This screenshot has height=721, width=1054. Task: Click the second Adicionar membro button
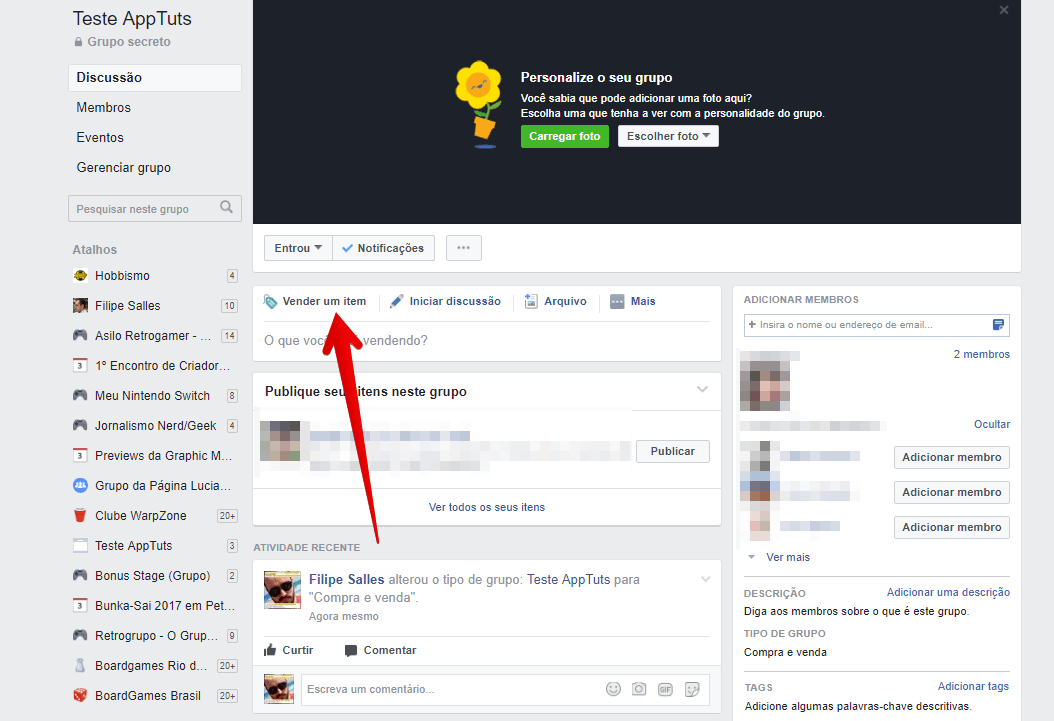952,493
